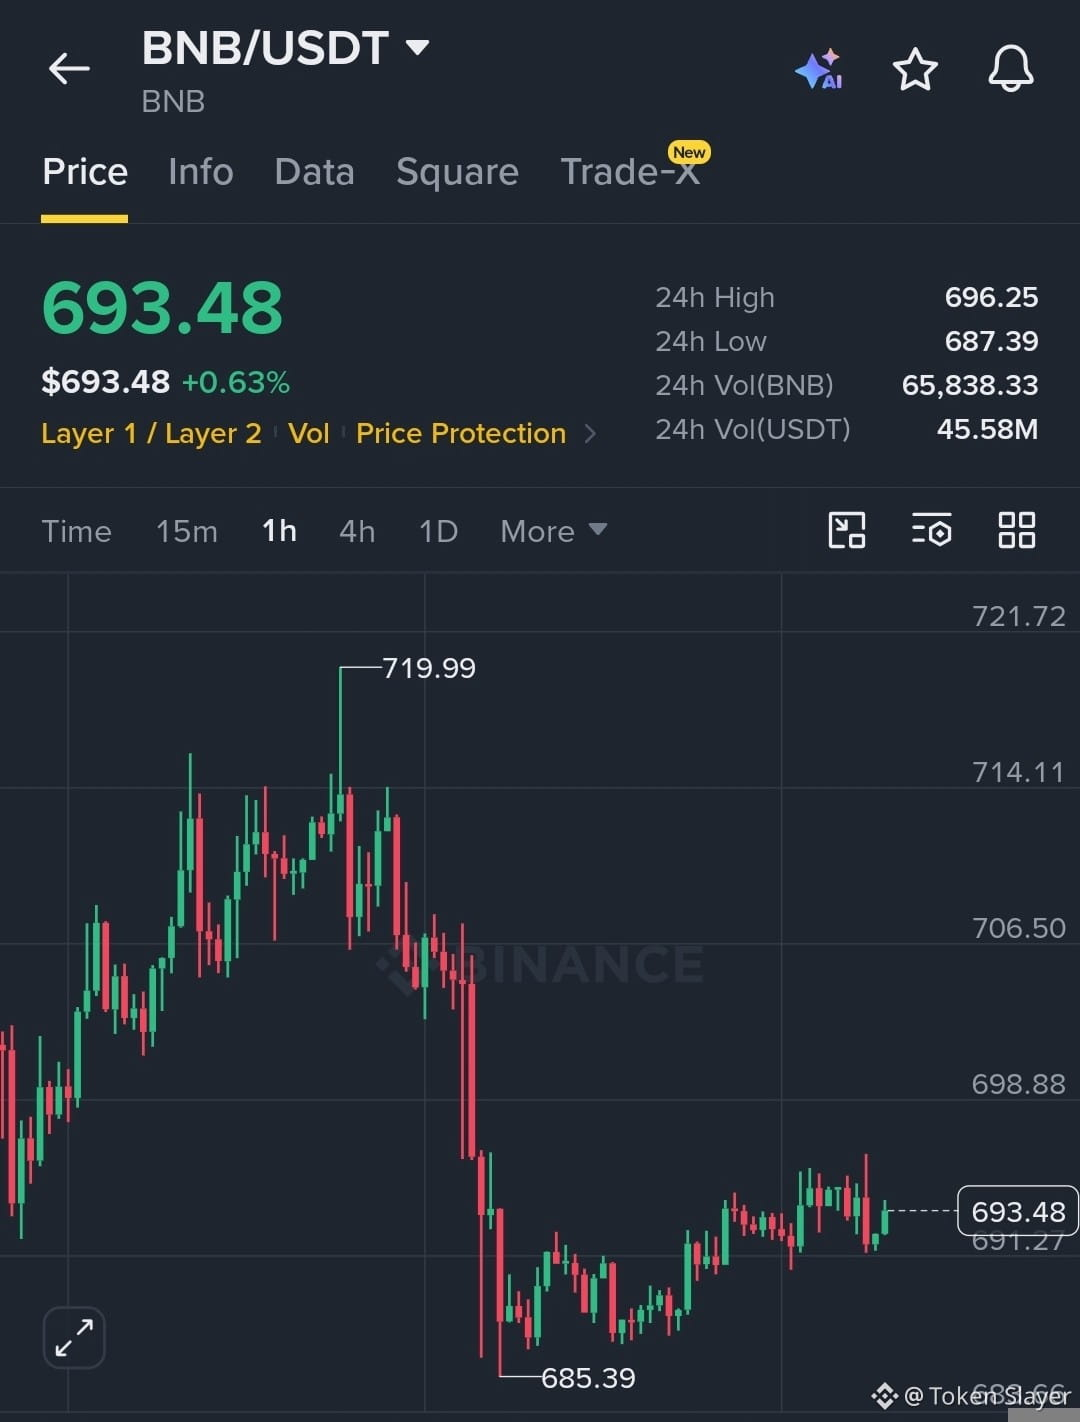Open the Price Protection tag
Image resolution: width=1080 pixels, height=1422 pixels.
pyautogui.click(x=461, y=433)
